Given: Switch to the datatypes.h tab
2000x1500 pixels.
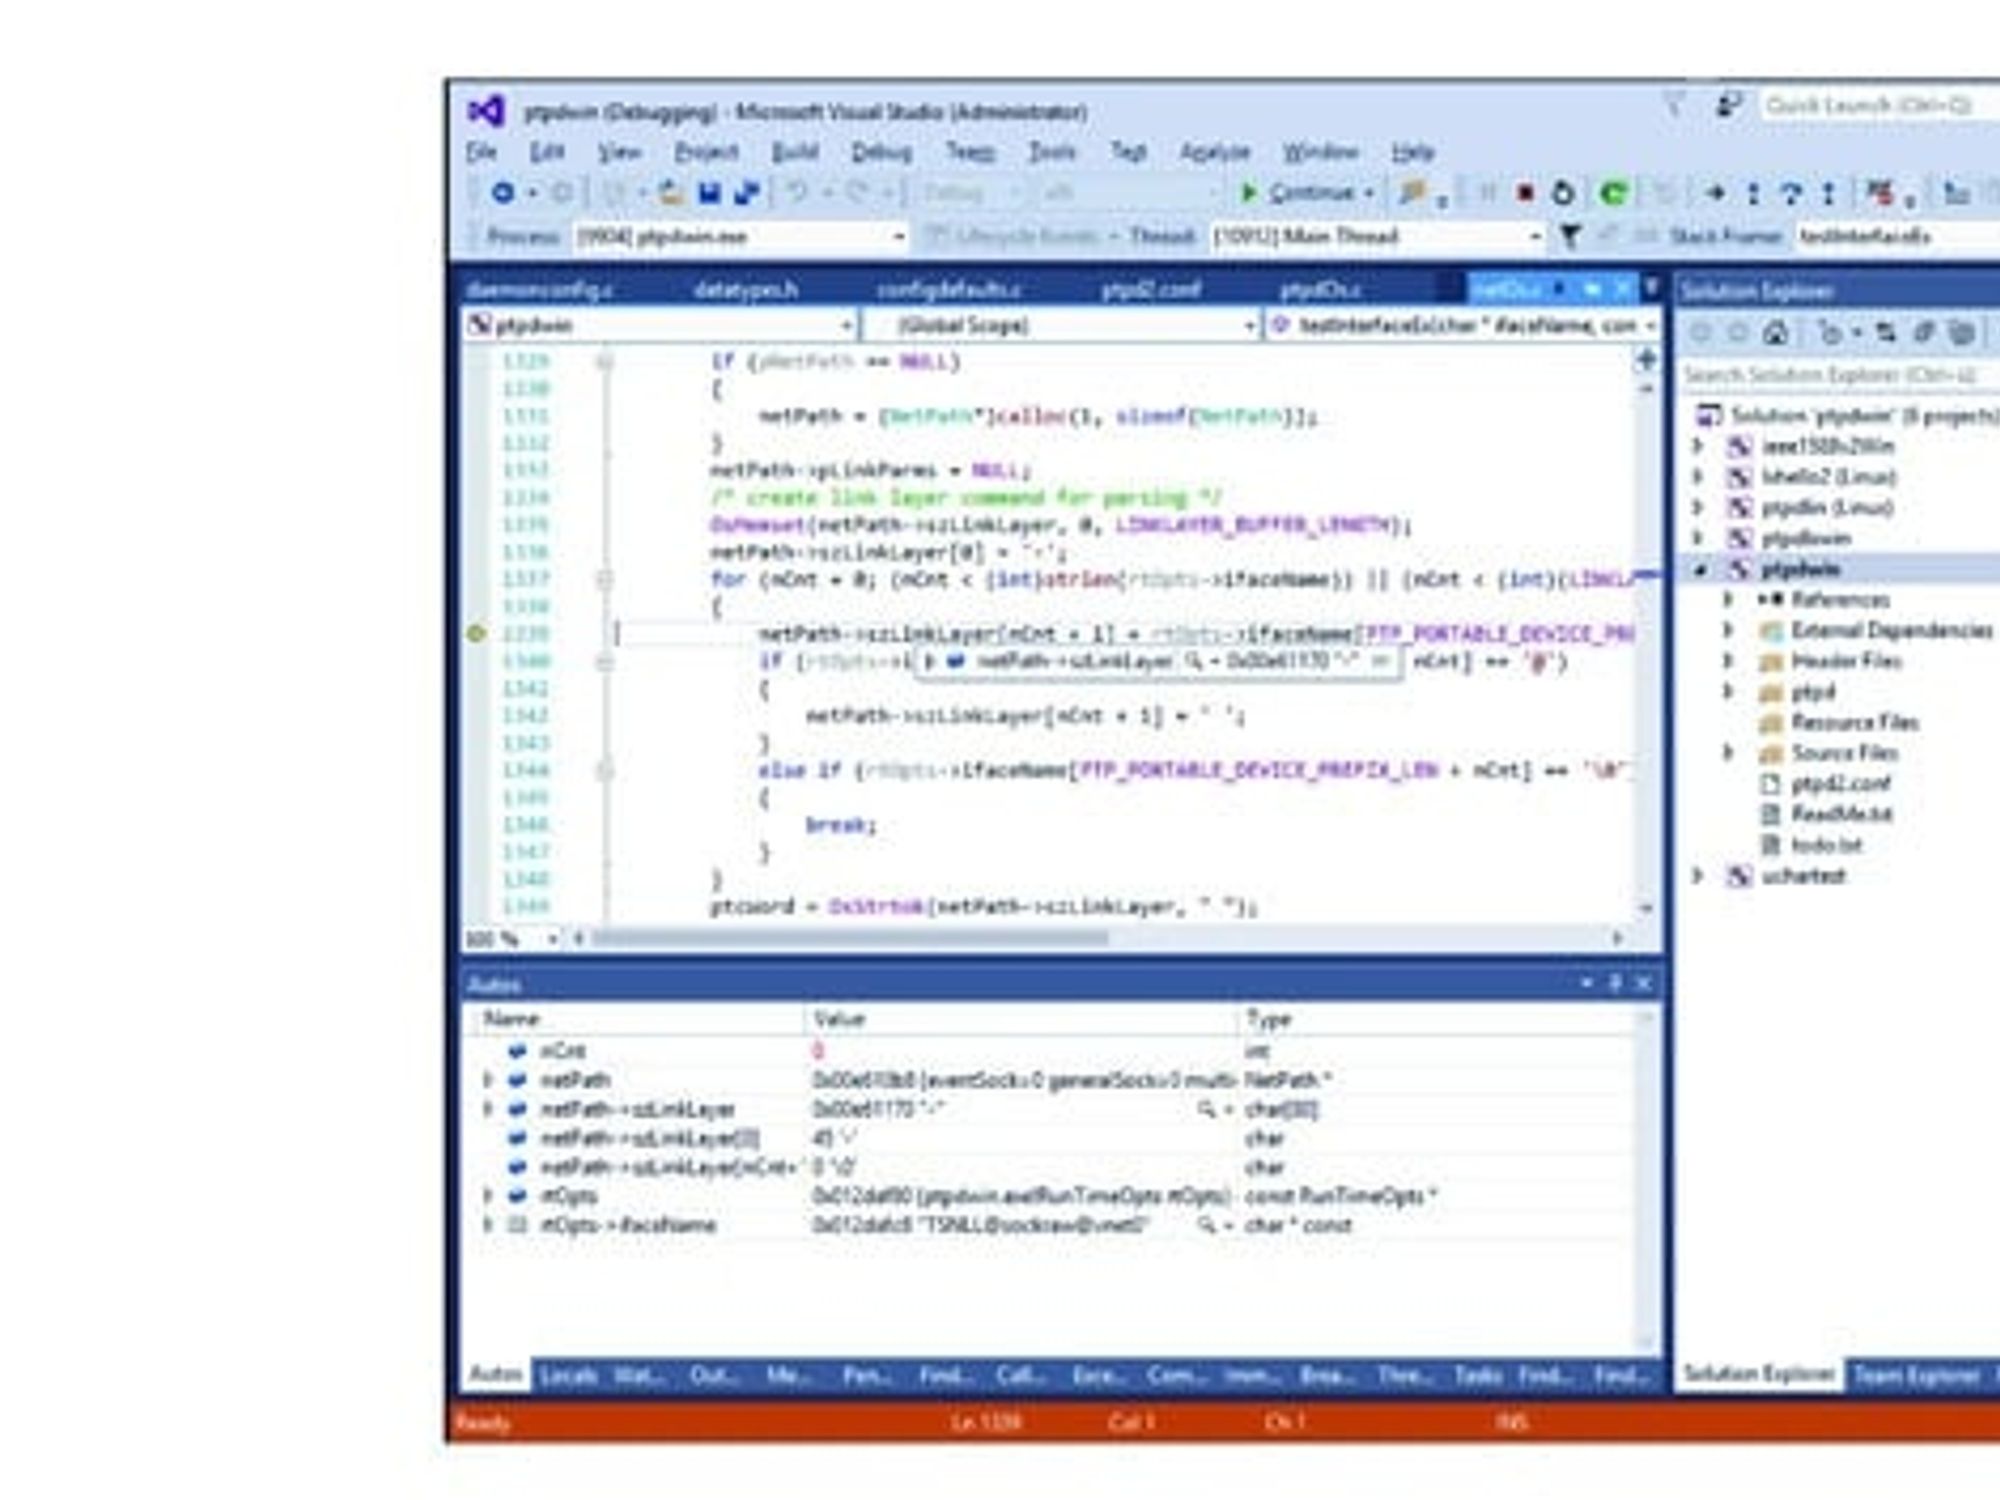Looking at the screenshot, I should (746, 290).
